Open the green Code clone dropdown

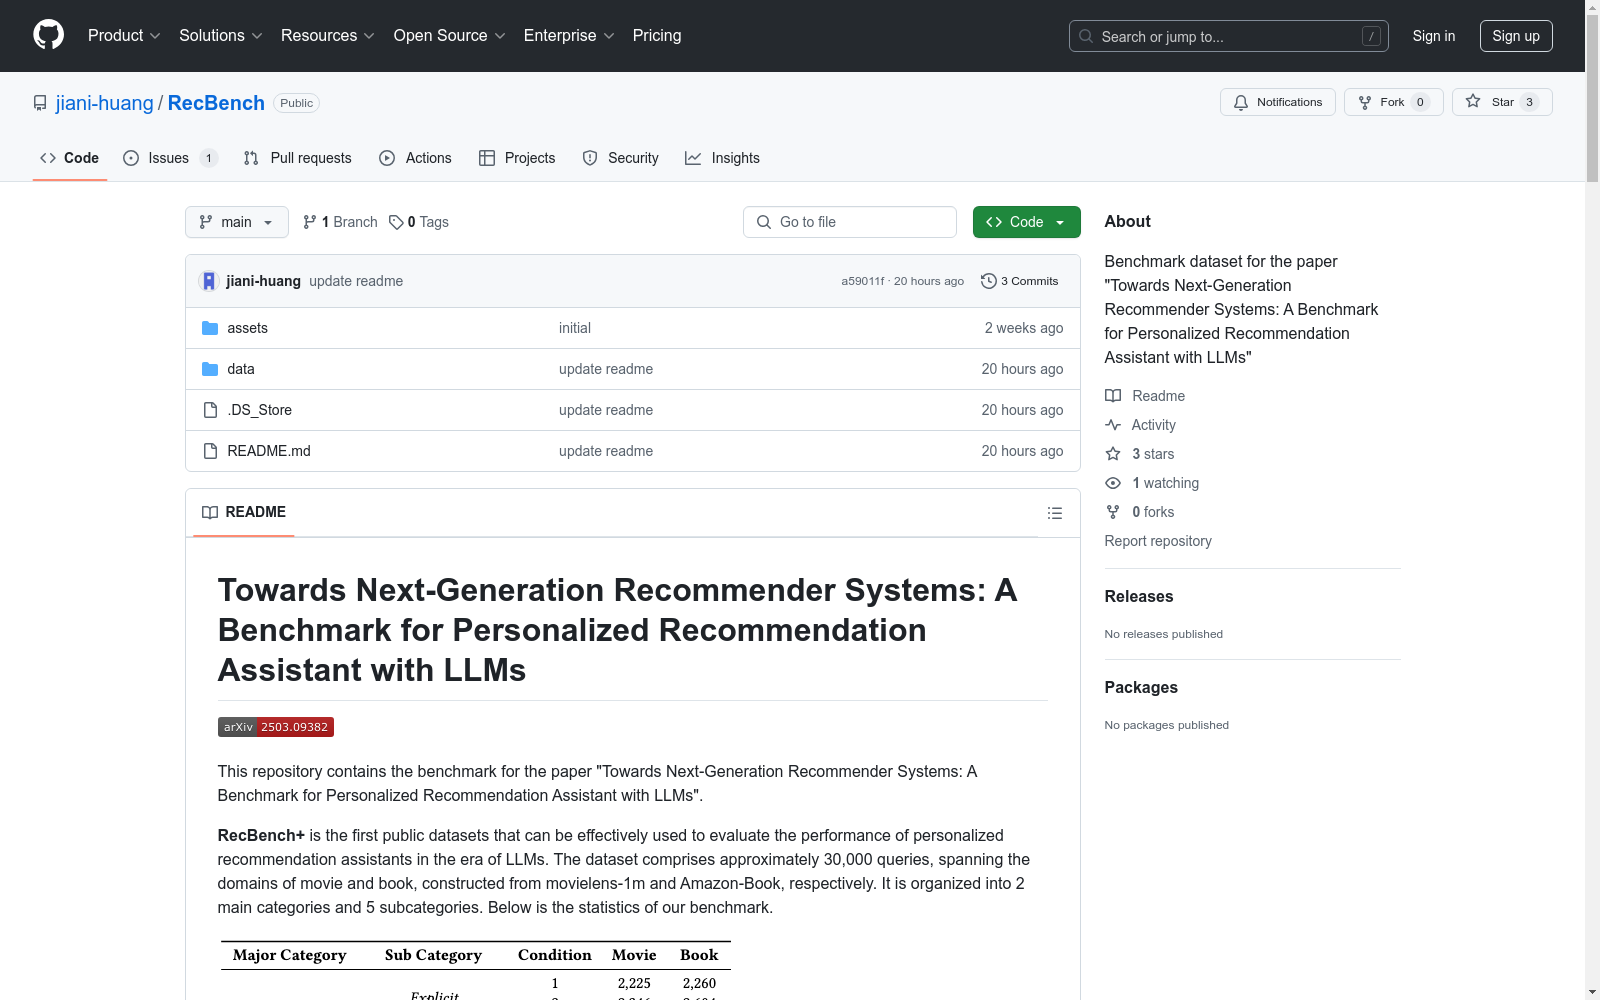point(1026,222)
